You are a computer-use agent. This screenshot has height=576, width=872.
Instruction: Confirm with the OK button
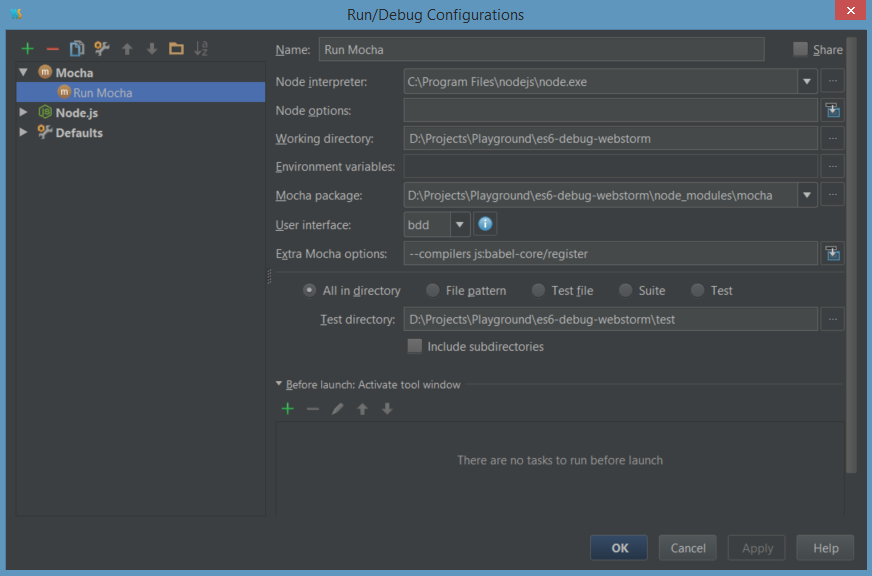tap(619, 548)
